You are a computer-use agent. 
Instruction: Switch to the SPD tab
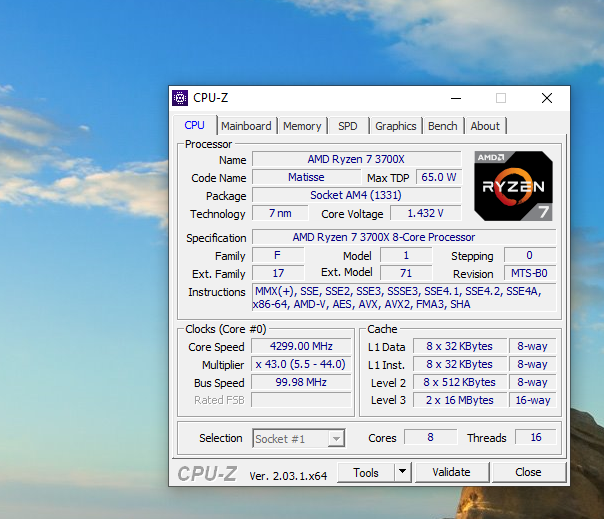point(348,126)
